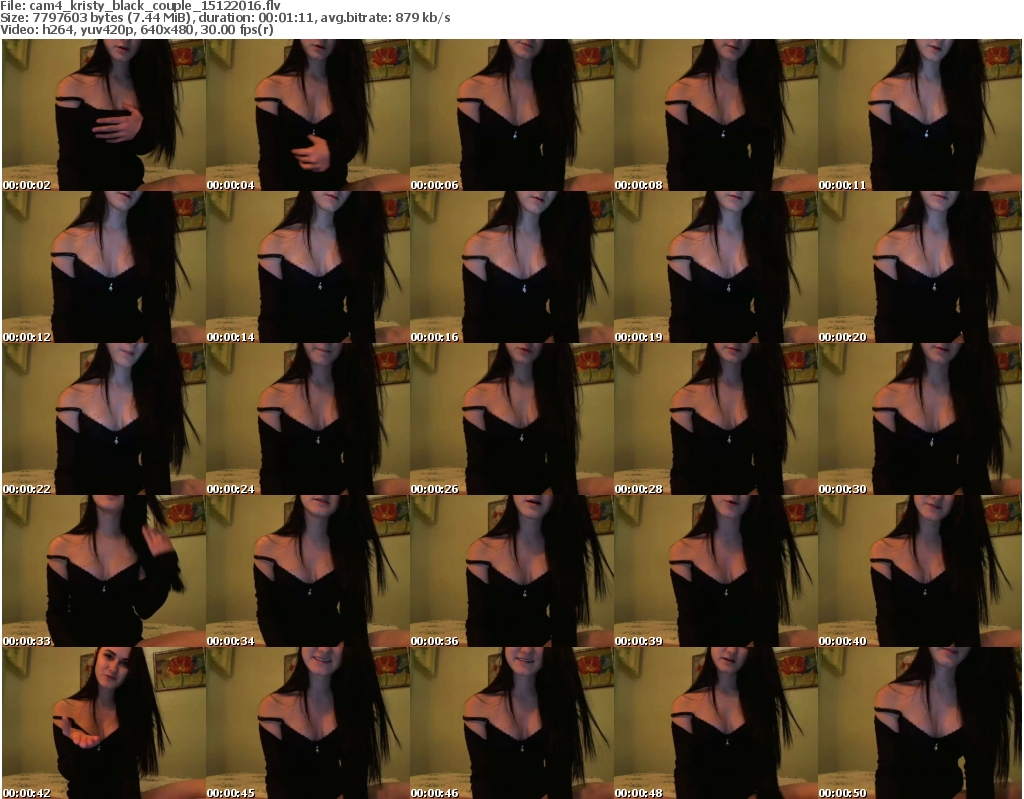Viewport: 1024px width, 799px height.
Task: View the frame captured at 00:00:50
Action: click(x=920, y=723)
